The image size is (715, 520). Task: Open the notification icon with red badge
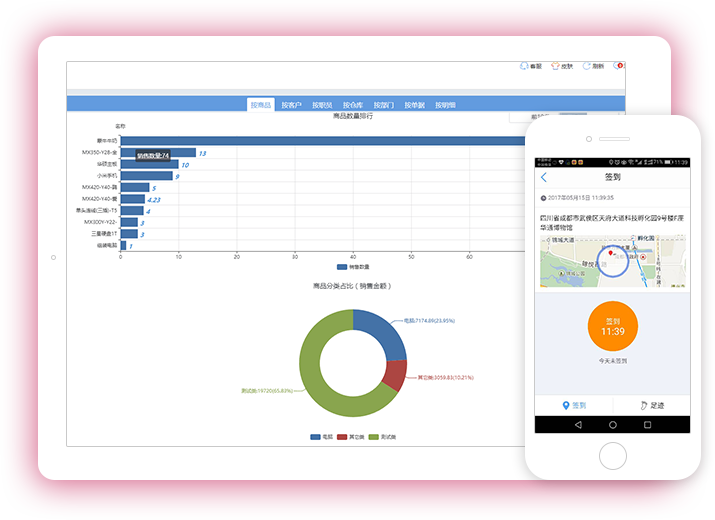pyautogui.click(x=618, y=66)
